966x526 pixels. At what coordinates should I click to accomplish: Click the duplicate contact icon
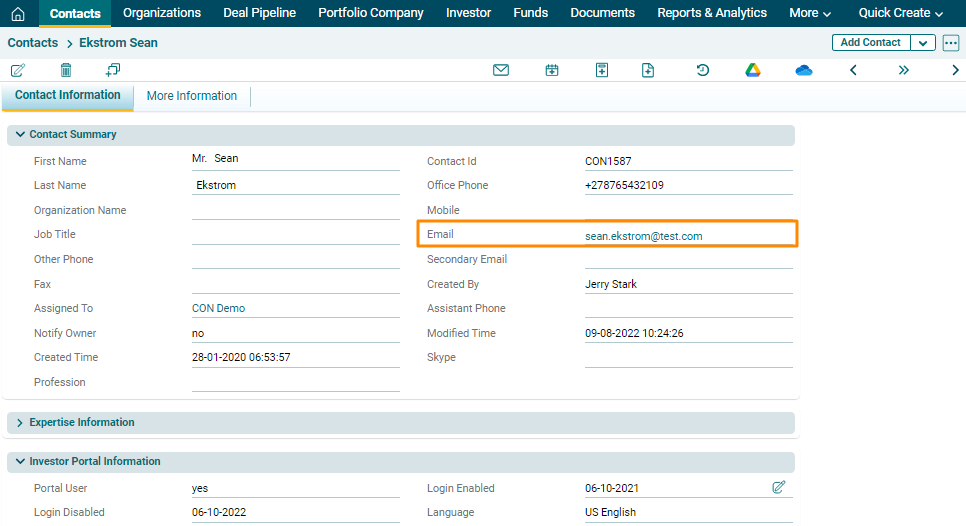click(x=112, y=70)
